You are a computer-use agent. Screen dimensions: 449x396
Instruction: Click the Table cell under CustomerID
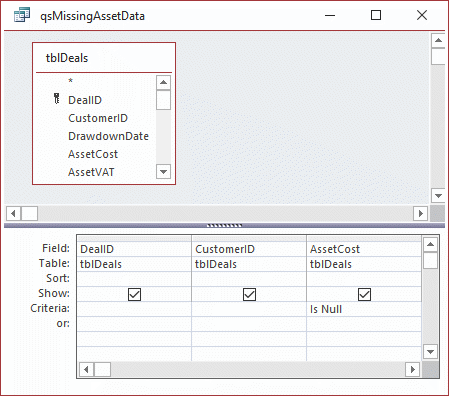tap(249, 264)
